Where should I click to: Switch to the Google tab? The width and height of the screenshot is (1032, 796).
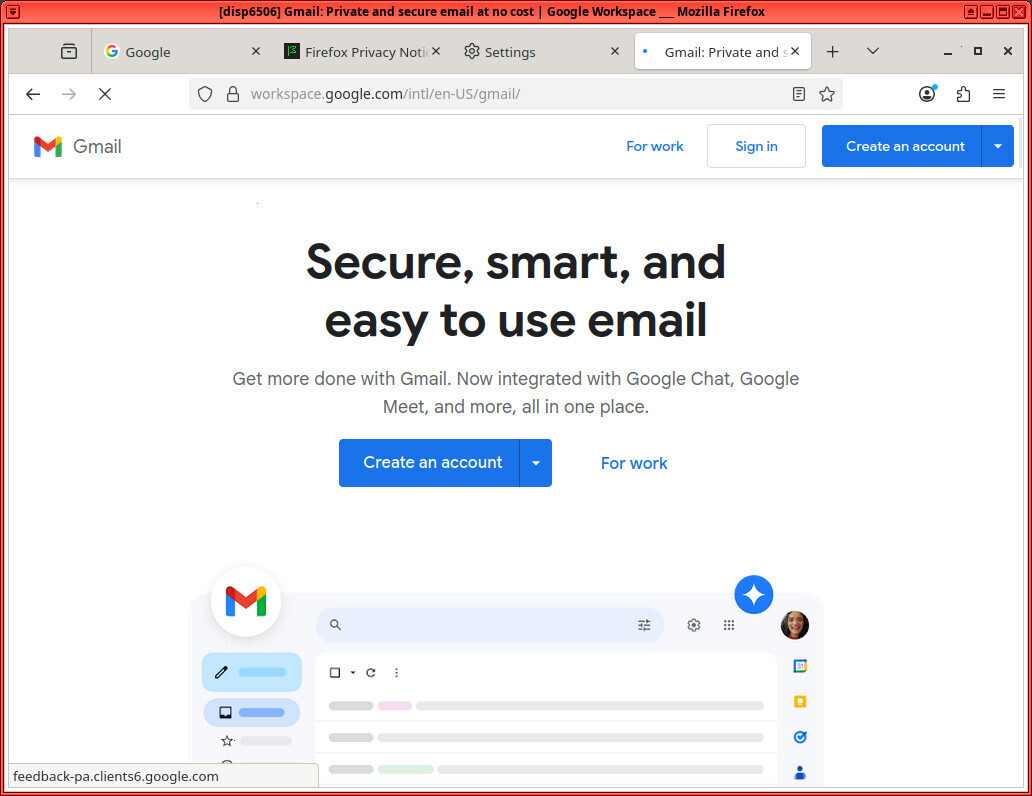pos(170,52)
